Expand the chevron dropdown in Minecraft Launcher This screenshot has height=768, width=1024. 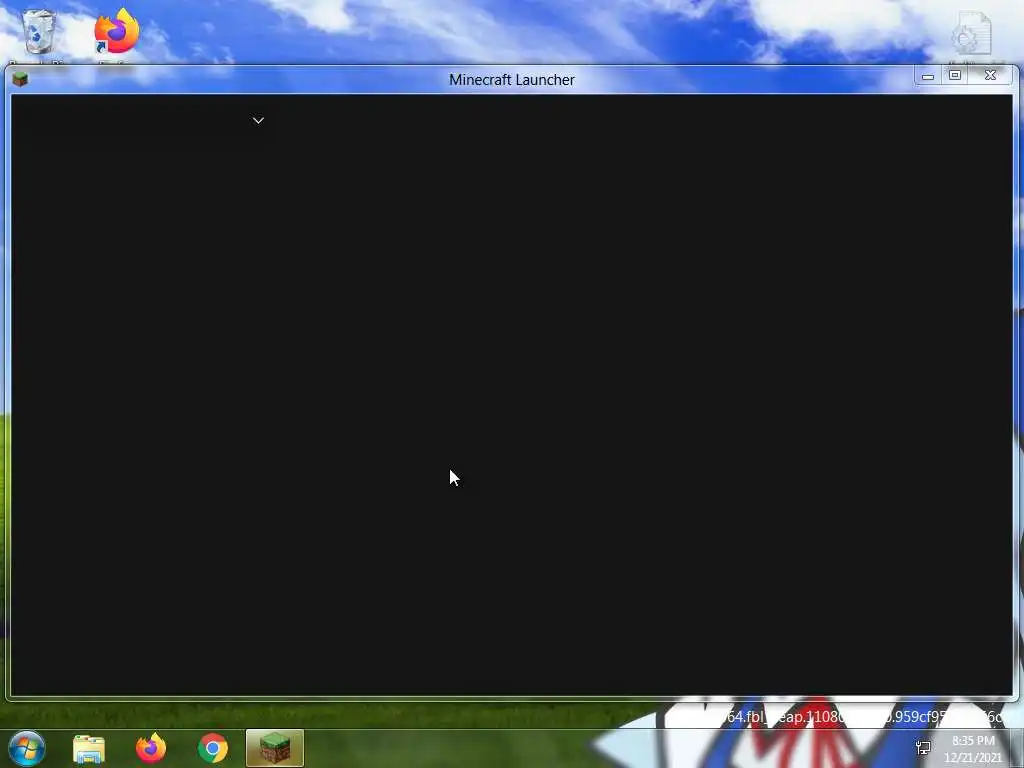258,120
